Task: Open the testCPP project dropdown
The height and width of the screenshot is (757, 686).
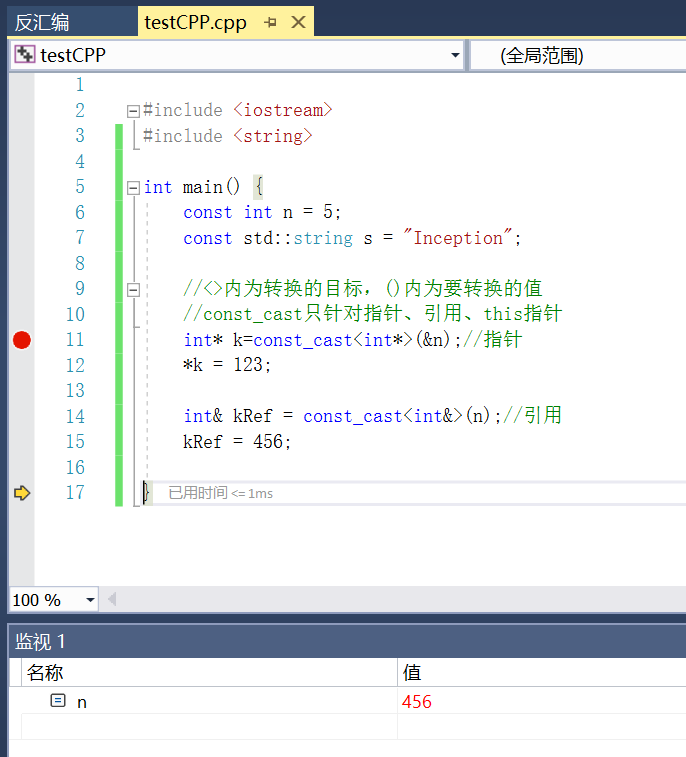Action: pos(455,55)
